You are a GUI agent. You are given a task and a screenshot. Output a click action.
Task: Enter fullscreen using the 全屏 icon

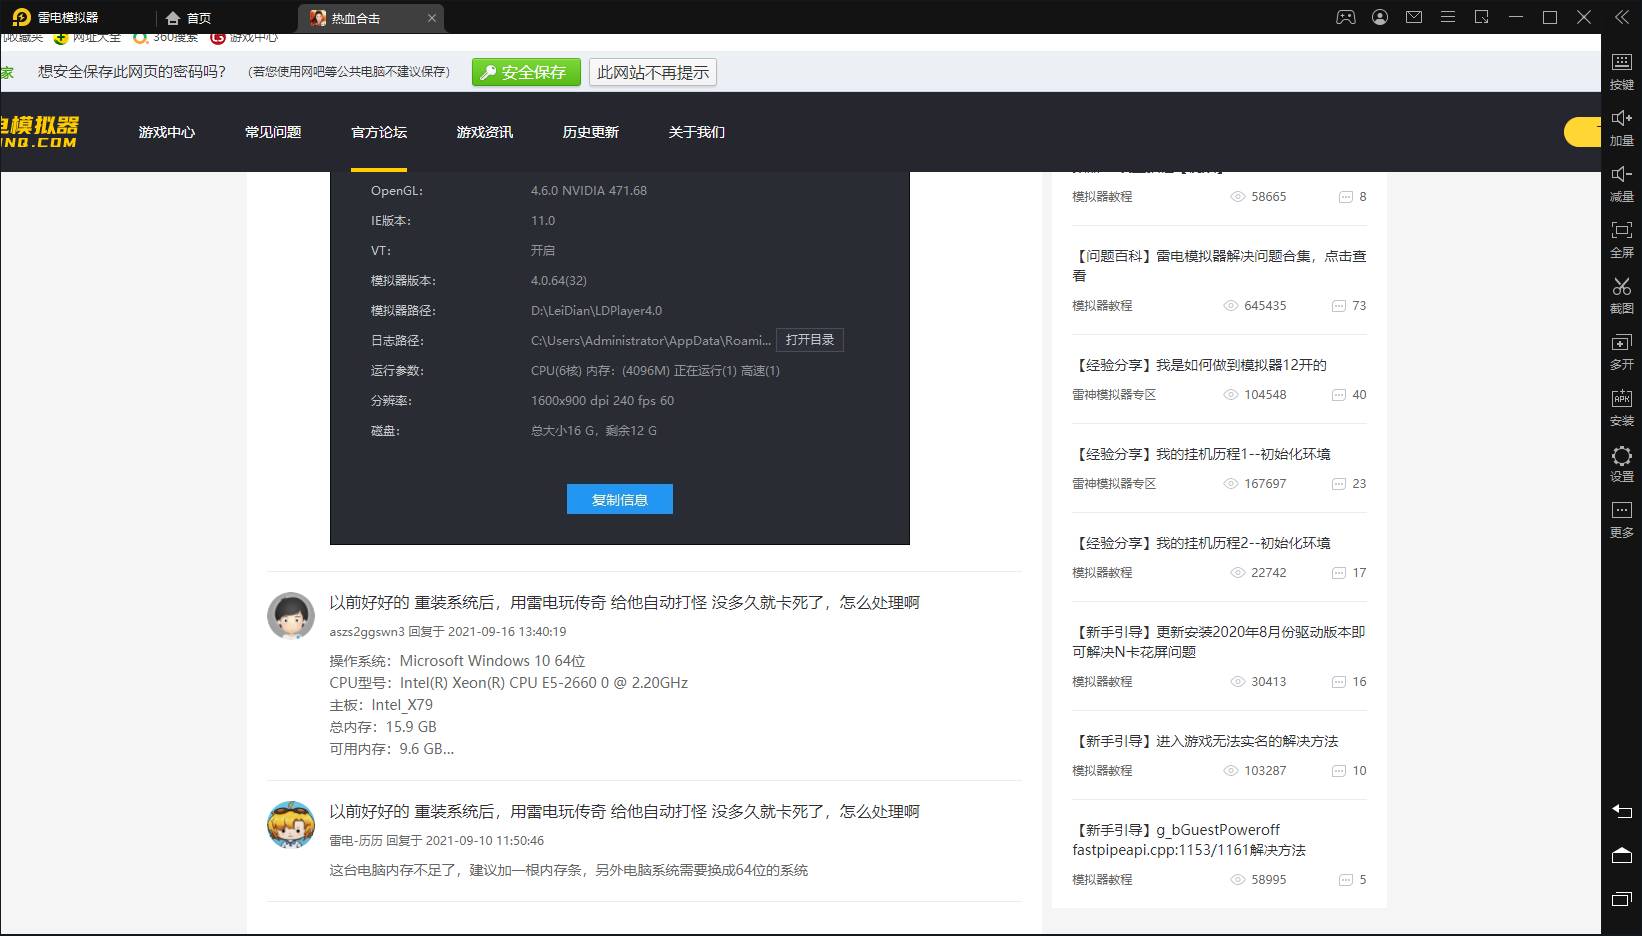(x=1621, y=238)
